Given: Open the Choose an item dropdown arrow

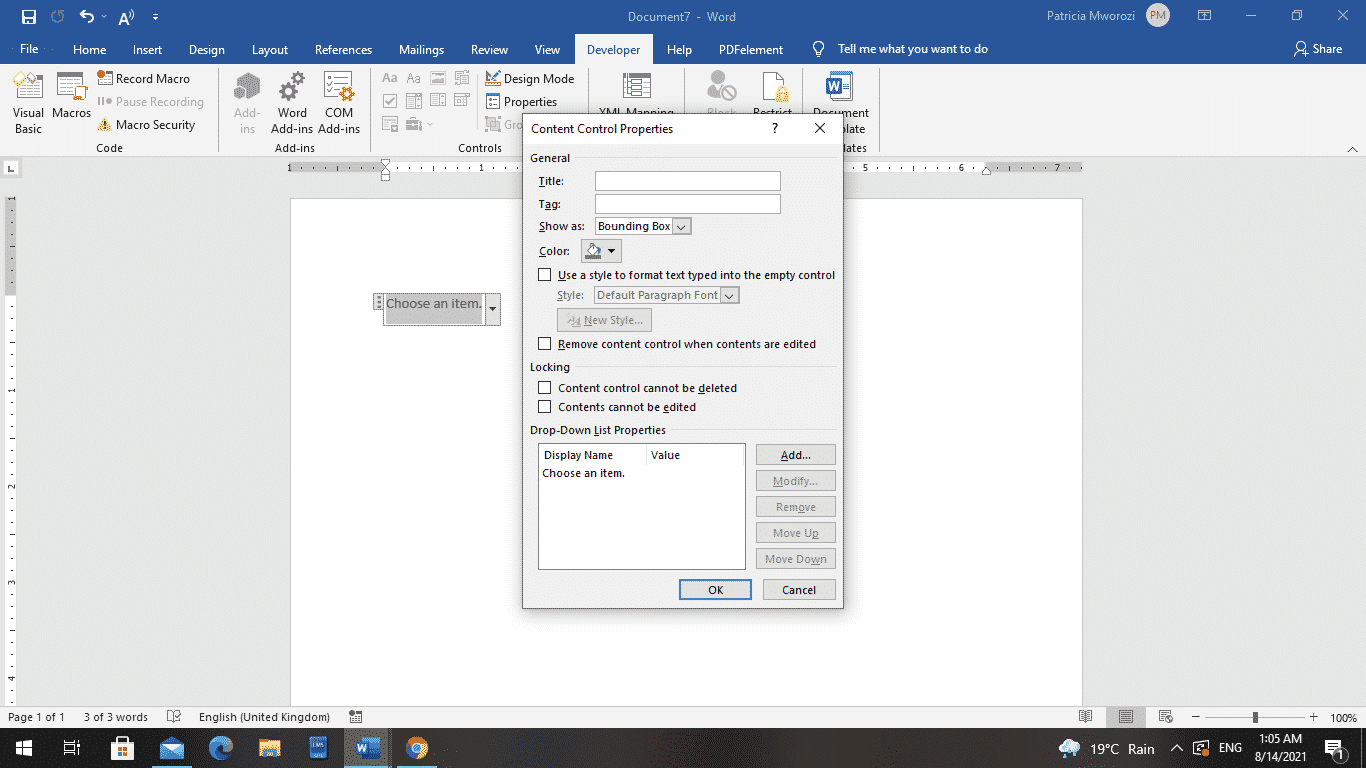Looking at the screenshot, I should point(492,309).
